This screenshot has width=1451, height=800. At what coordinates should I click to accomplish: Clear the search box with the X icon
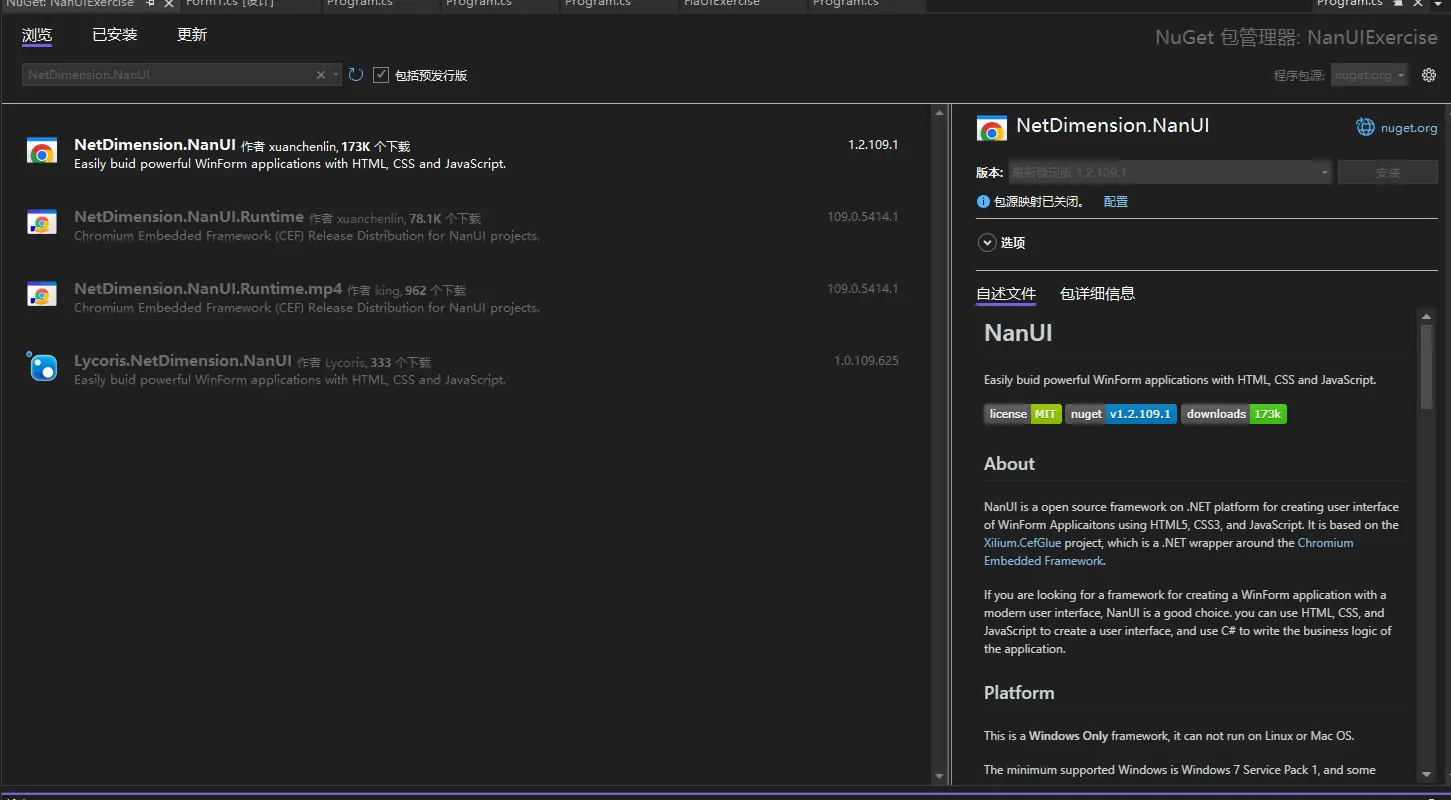coord(321,75)
